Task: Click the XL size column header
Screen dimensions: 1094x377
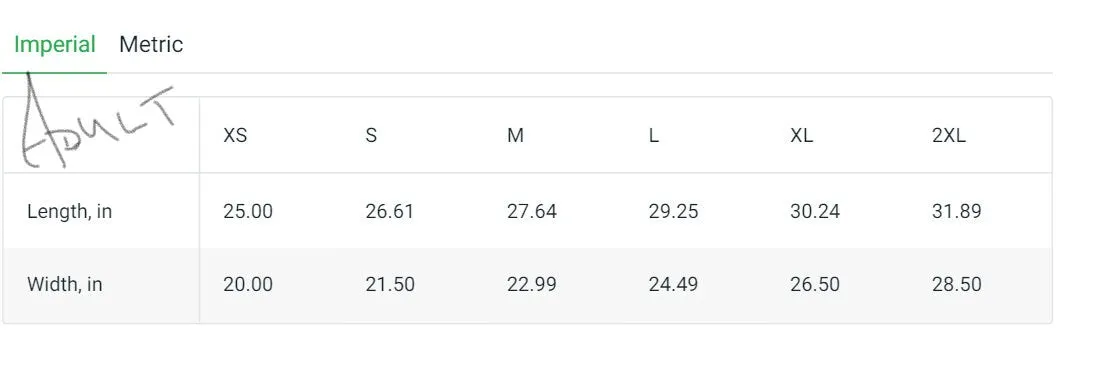Action: [x=802, y=135]
